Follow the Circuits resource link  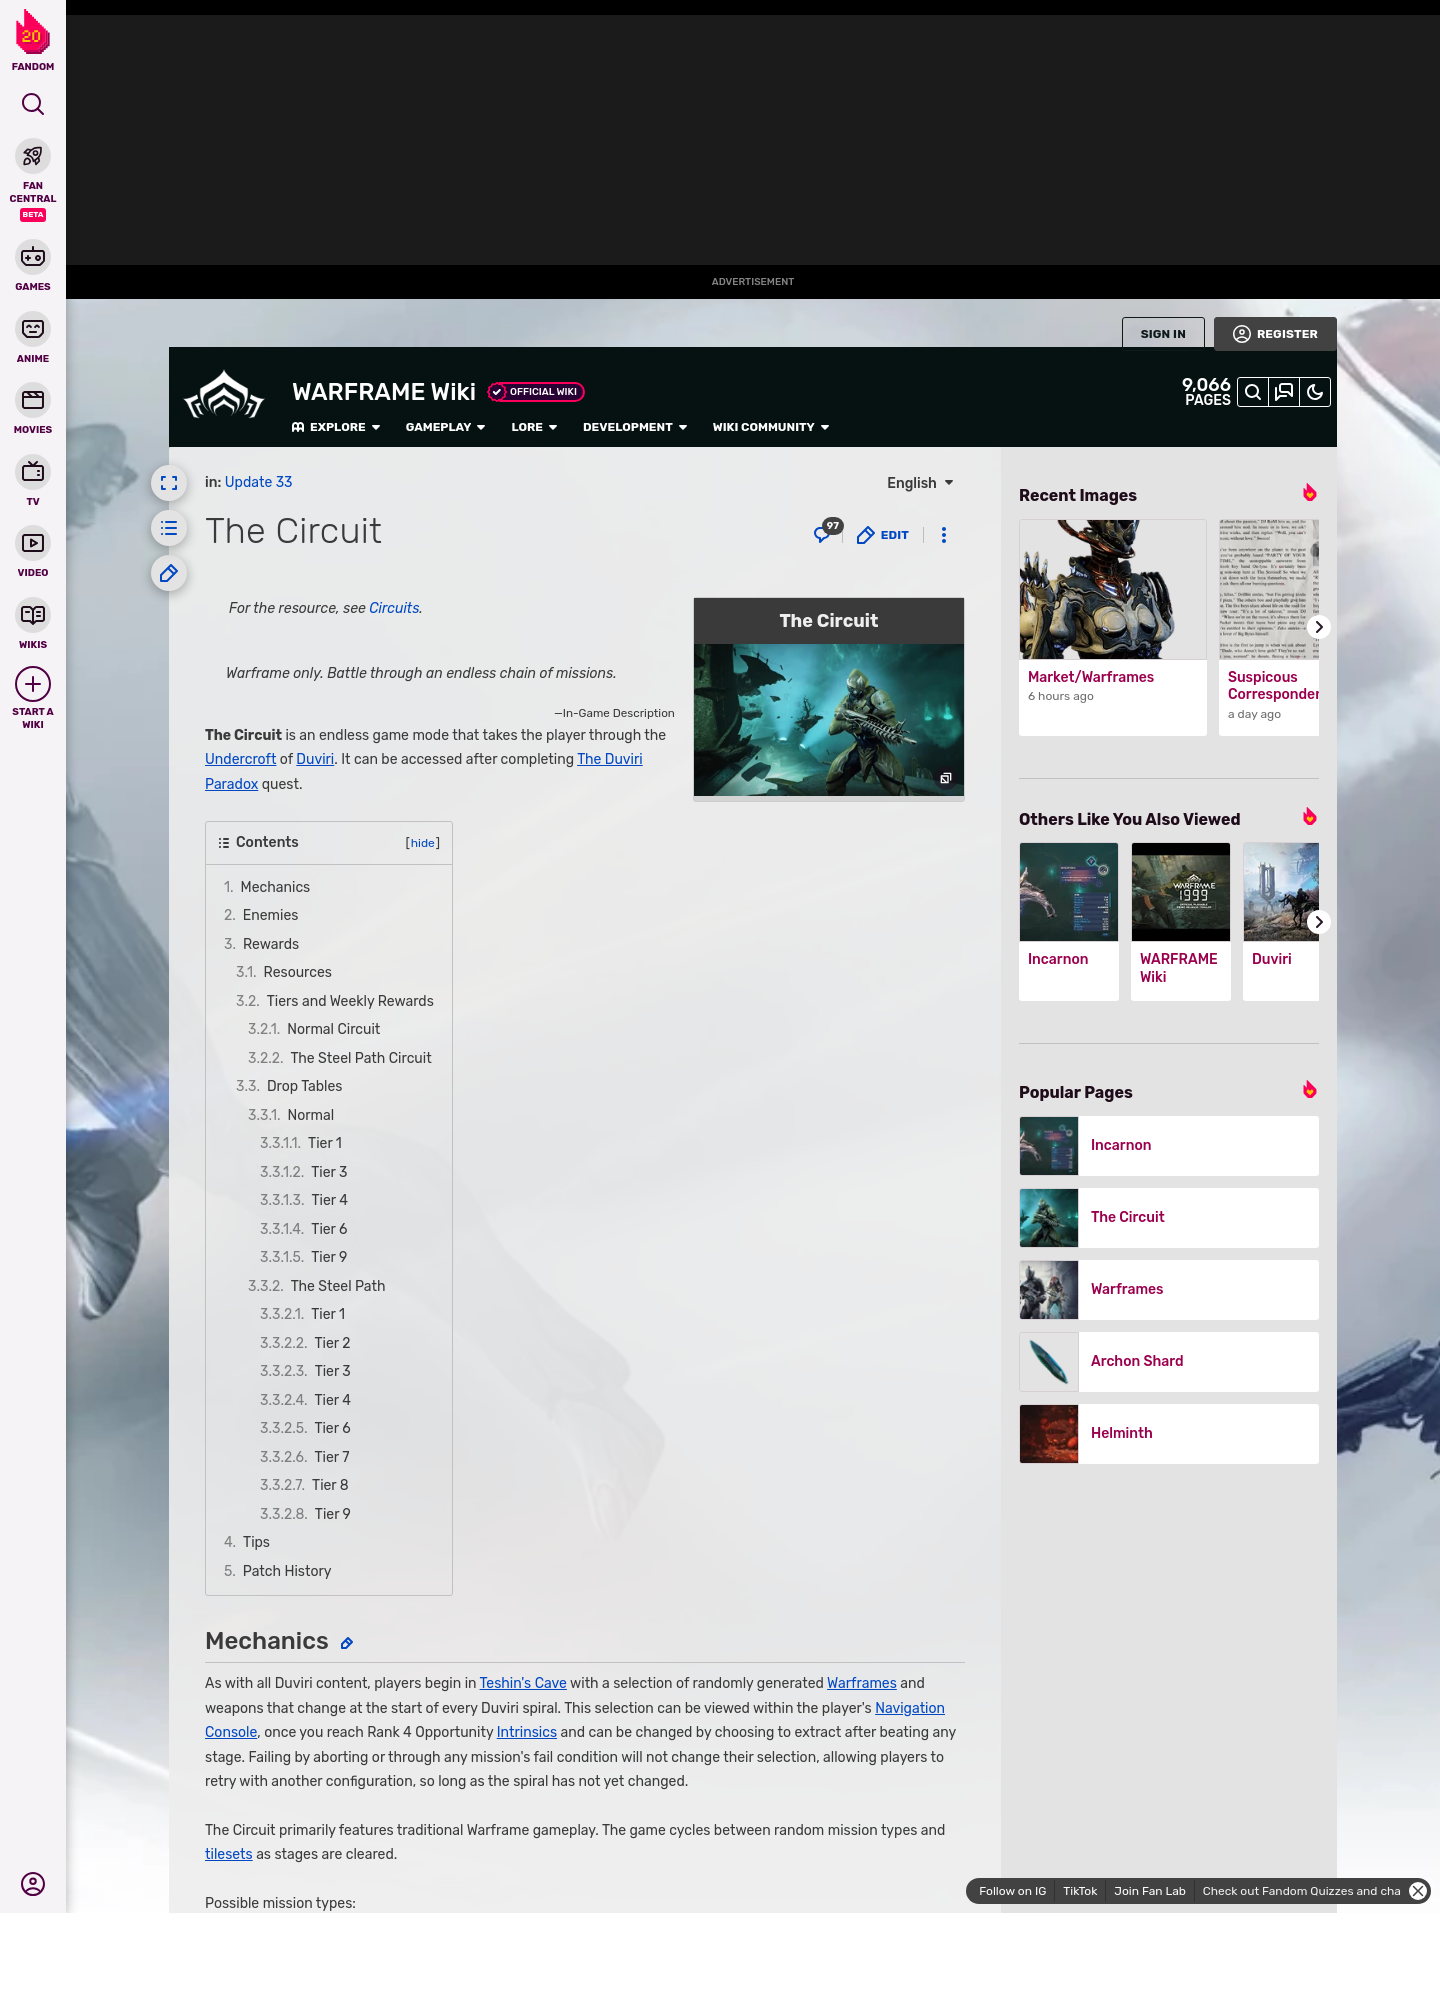(x=394, y=608)
